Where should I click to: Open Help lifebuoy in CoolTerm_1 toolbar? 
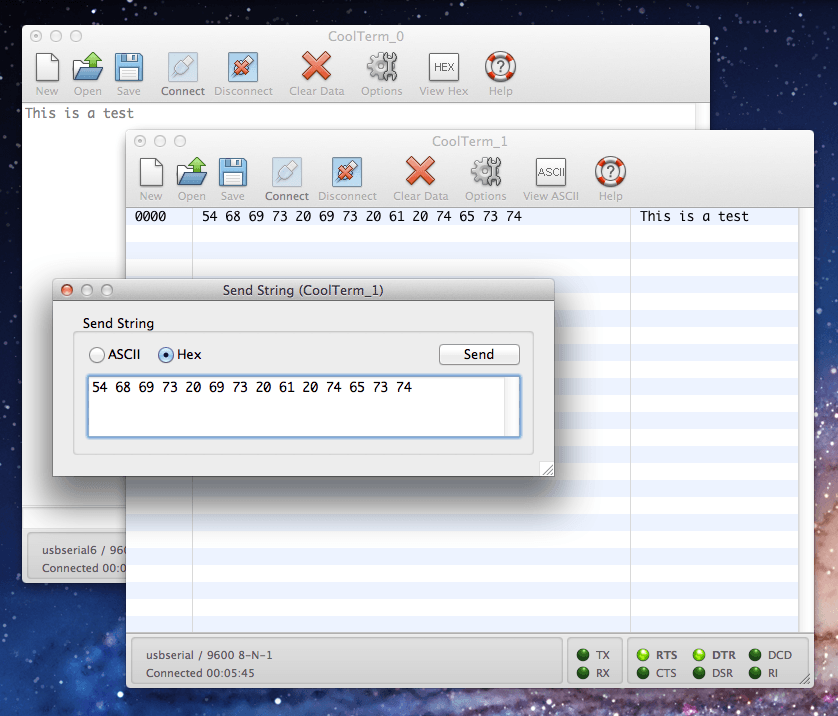tap(610, 172)
